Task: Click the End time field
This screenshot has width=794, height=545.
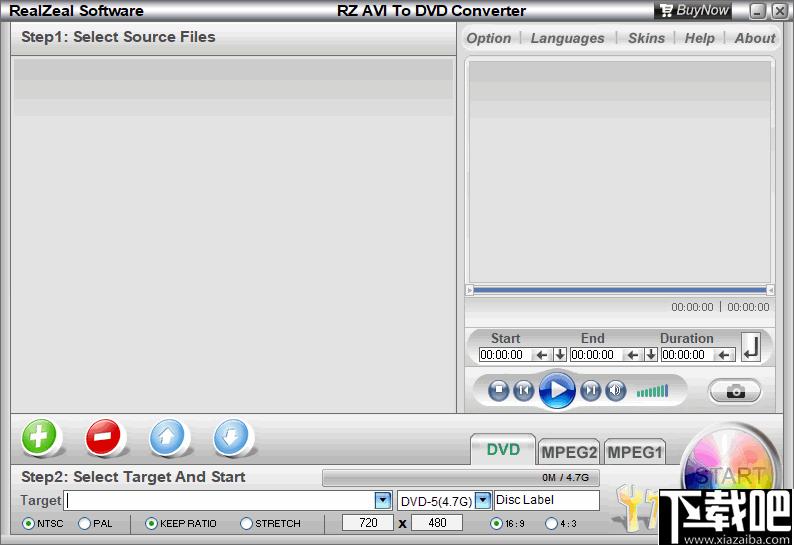Action: 598,355
